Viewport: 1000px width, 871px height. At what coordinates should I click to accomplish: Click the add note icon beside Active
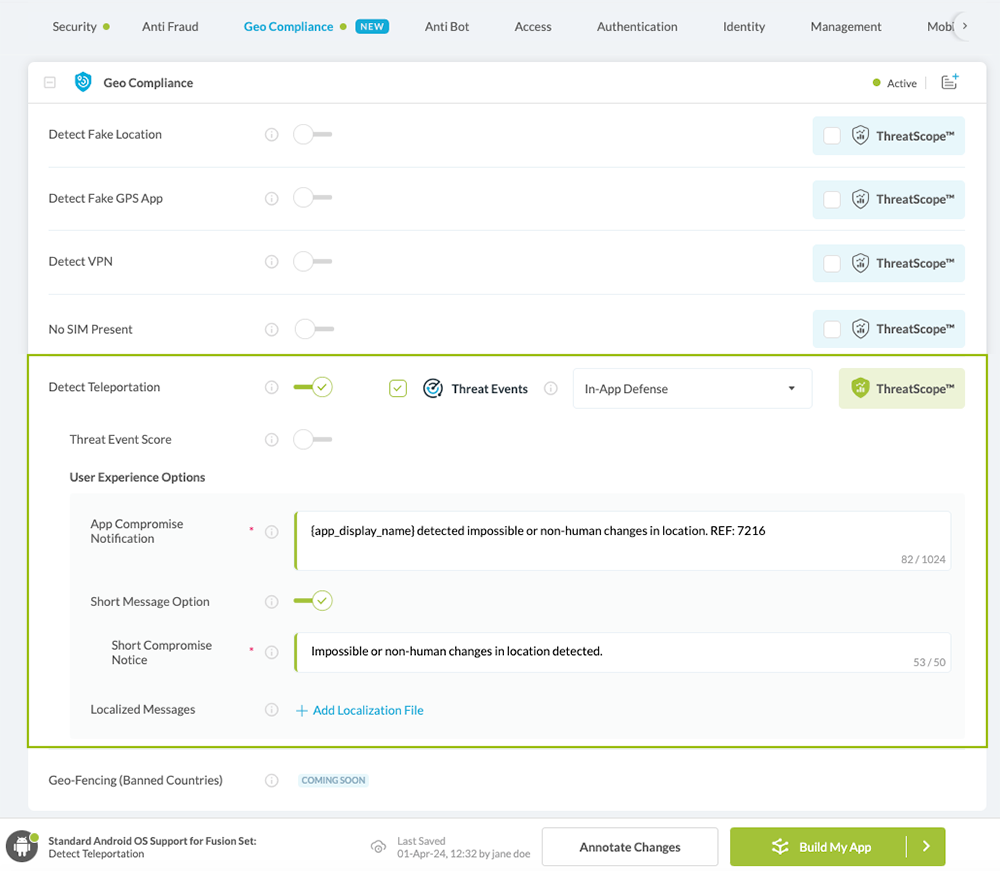point(949,83)
